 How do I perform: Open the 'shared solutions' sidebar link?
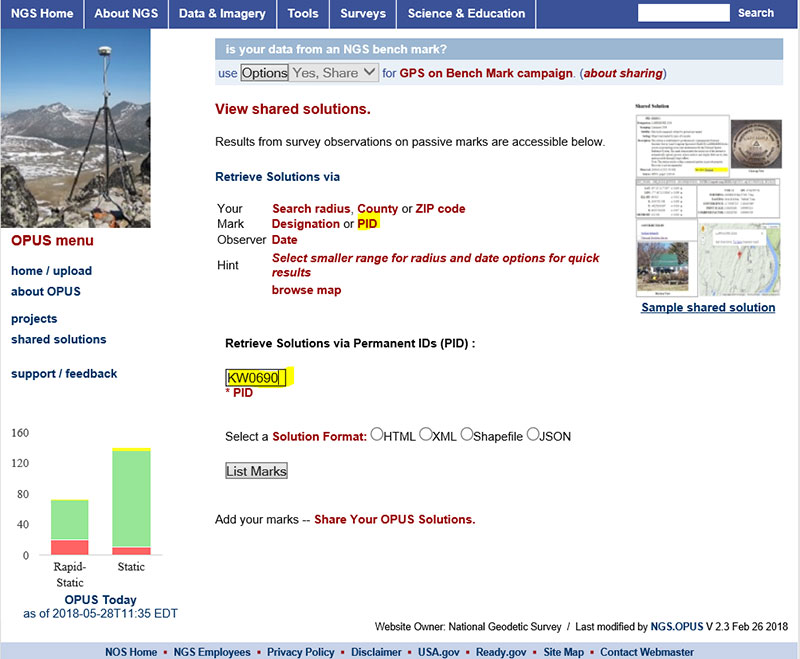[x=58, y=340]
